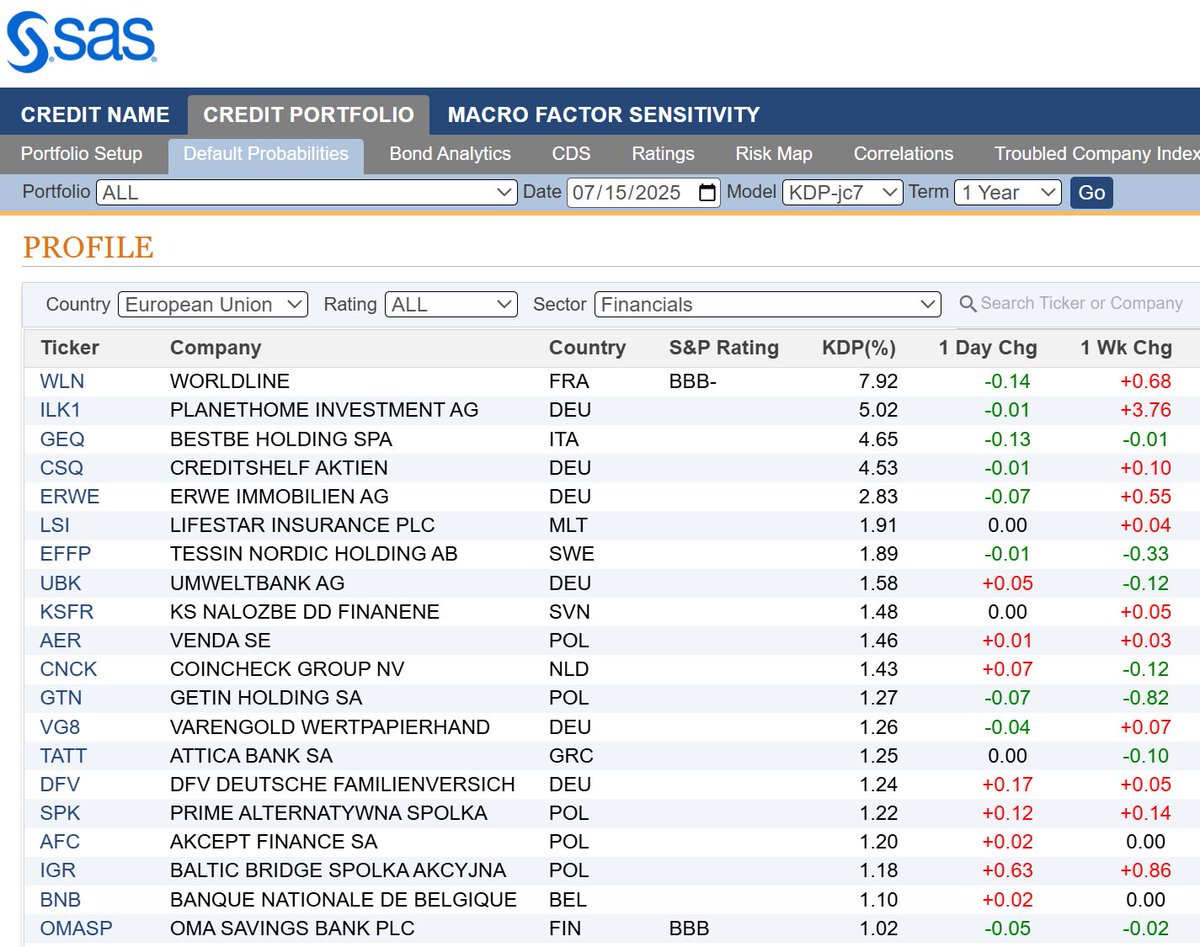The width and height of the screenshot is (1200, 947).
Task: Click company name WORLDLINE
Action: [x=230, y=381]
